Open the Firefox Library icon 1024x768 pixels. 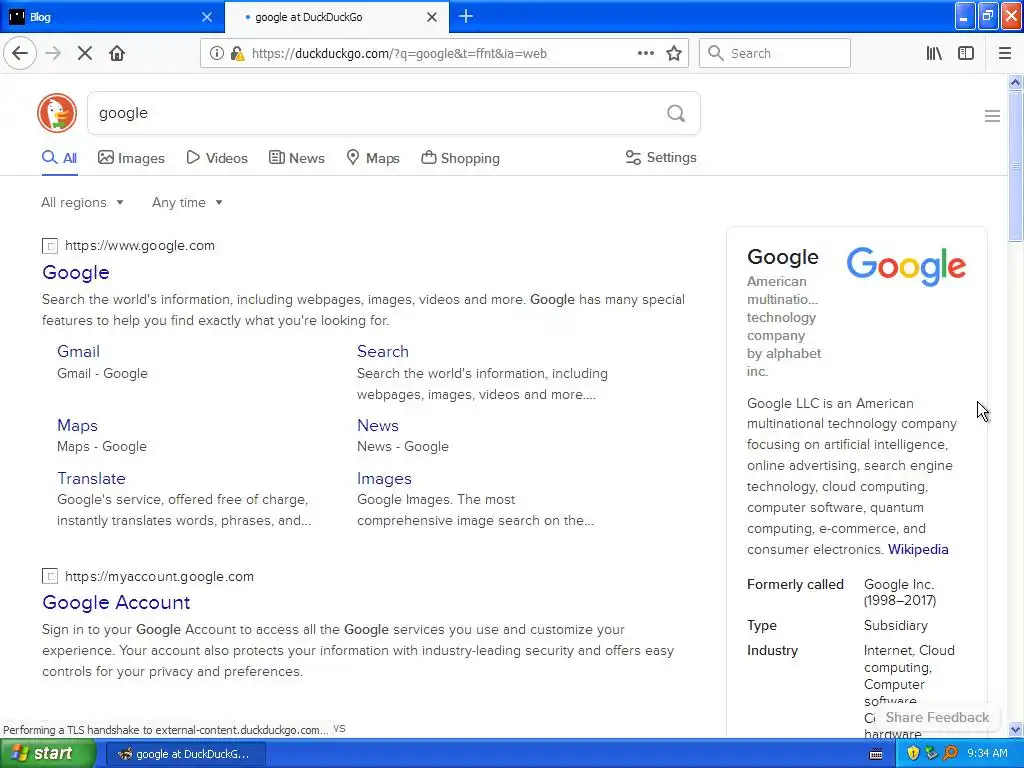click(934, 53)
